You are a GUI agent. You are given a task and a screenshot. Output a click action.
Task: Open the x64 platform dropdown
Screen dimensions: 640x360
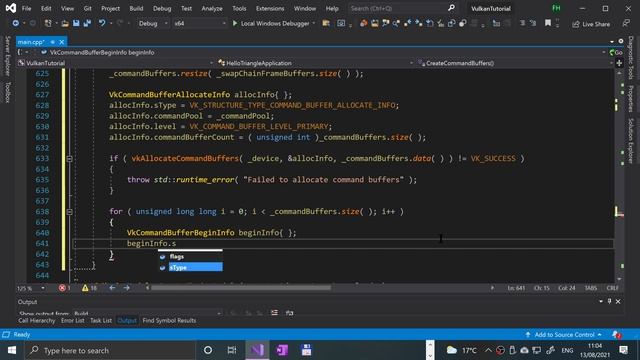200,24
